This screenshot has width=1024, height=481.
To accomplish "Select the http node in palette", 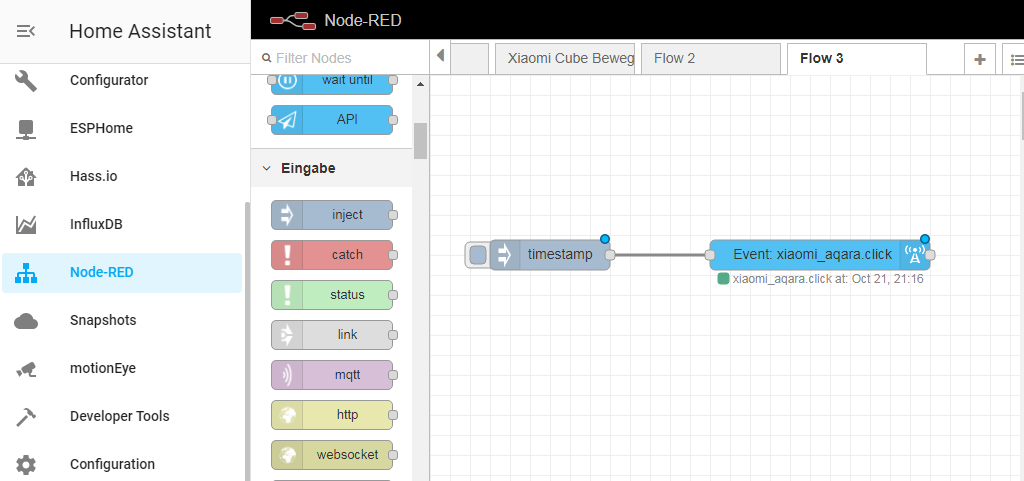I will pos(332,414).
